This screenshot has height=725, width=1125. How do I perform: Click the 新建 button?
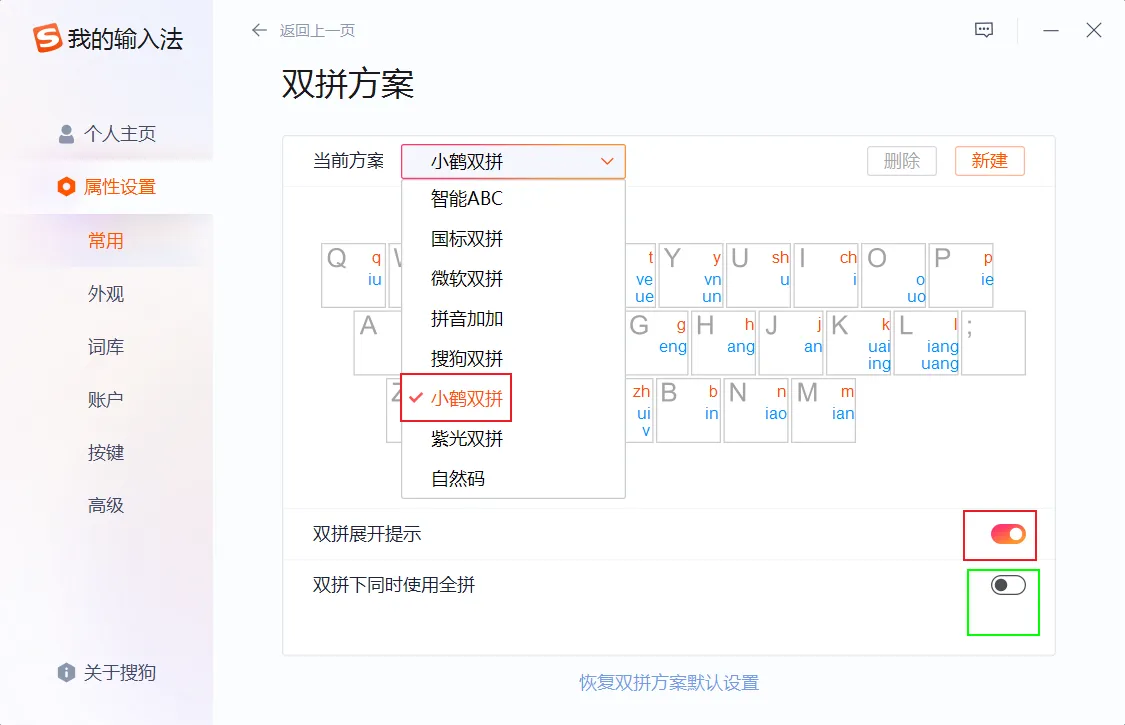(989, 161)
